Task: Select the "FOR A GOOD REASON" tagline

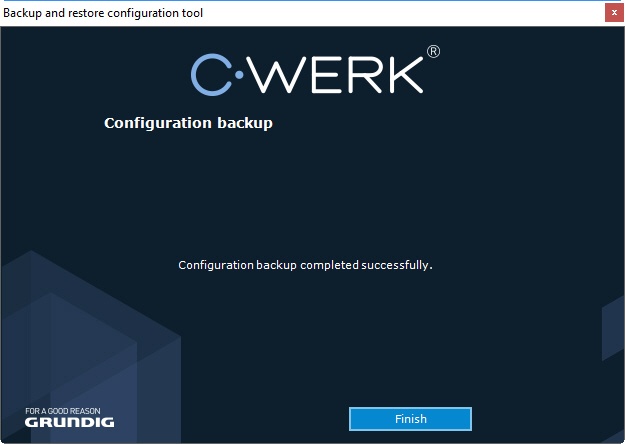Action: 62,410
